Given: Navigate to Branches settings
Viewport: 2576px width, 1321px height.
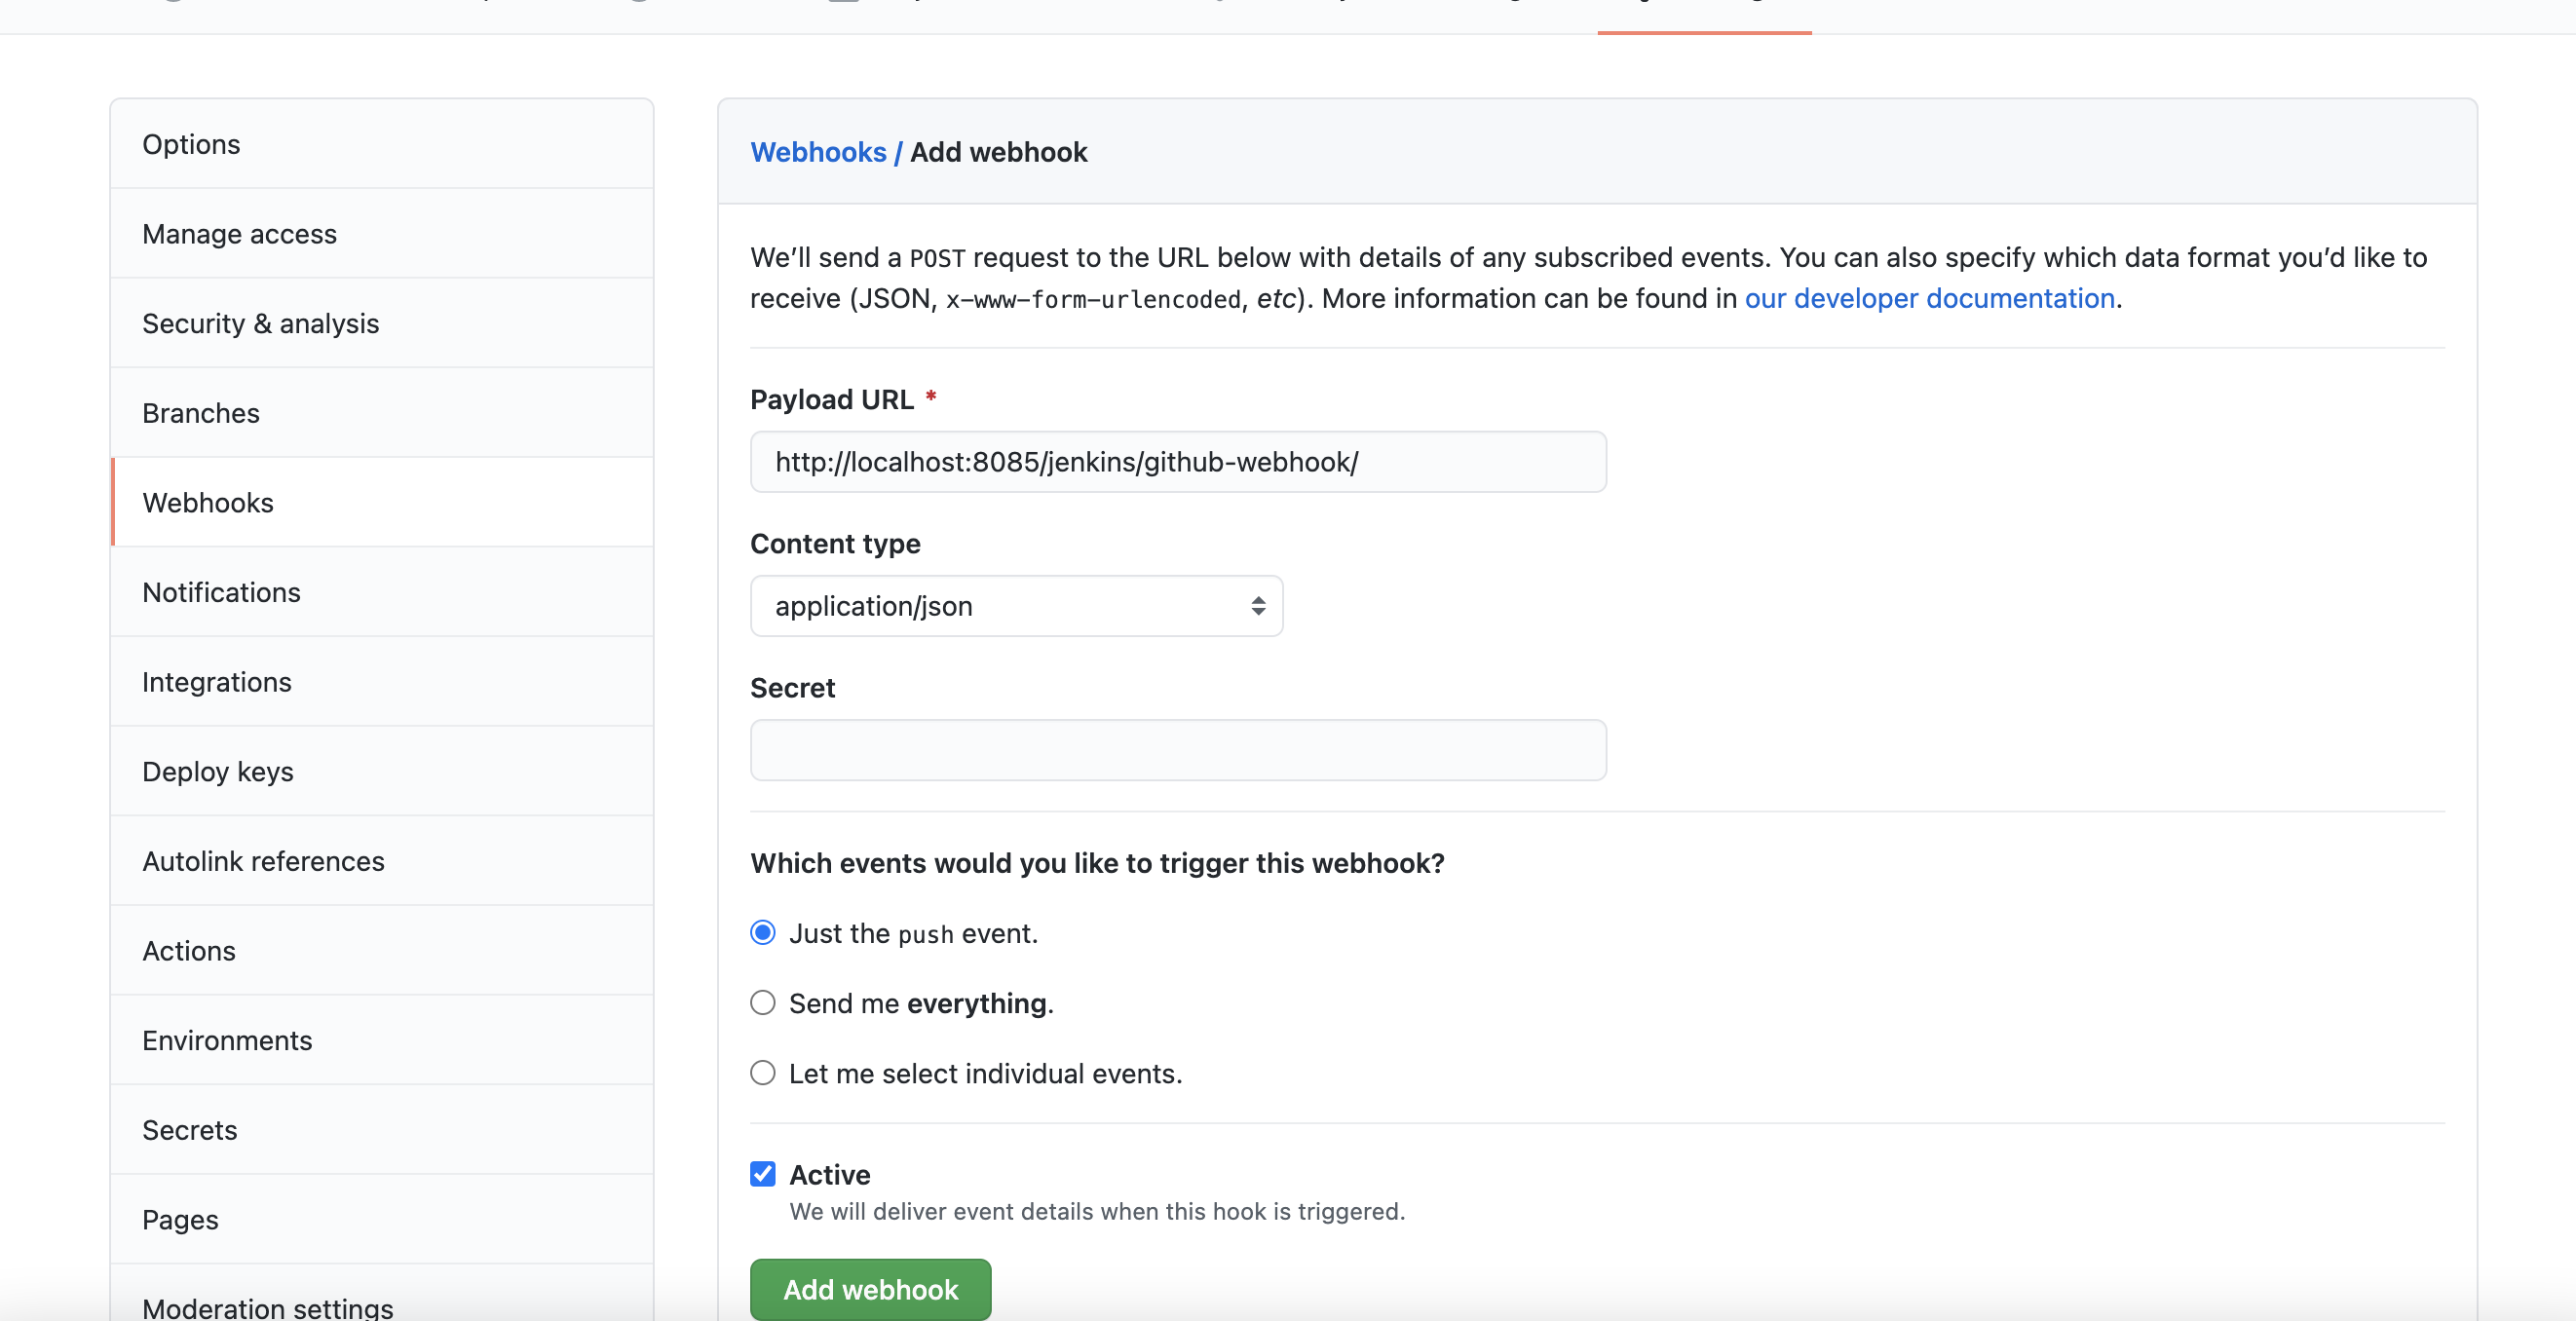Looking at the screenshot, I should pos(200,413).
